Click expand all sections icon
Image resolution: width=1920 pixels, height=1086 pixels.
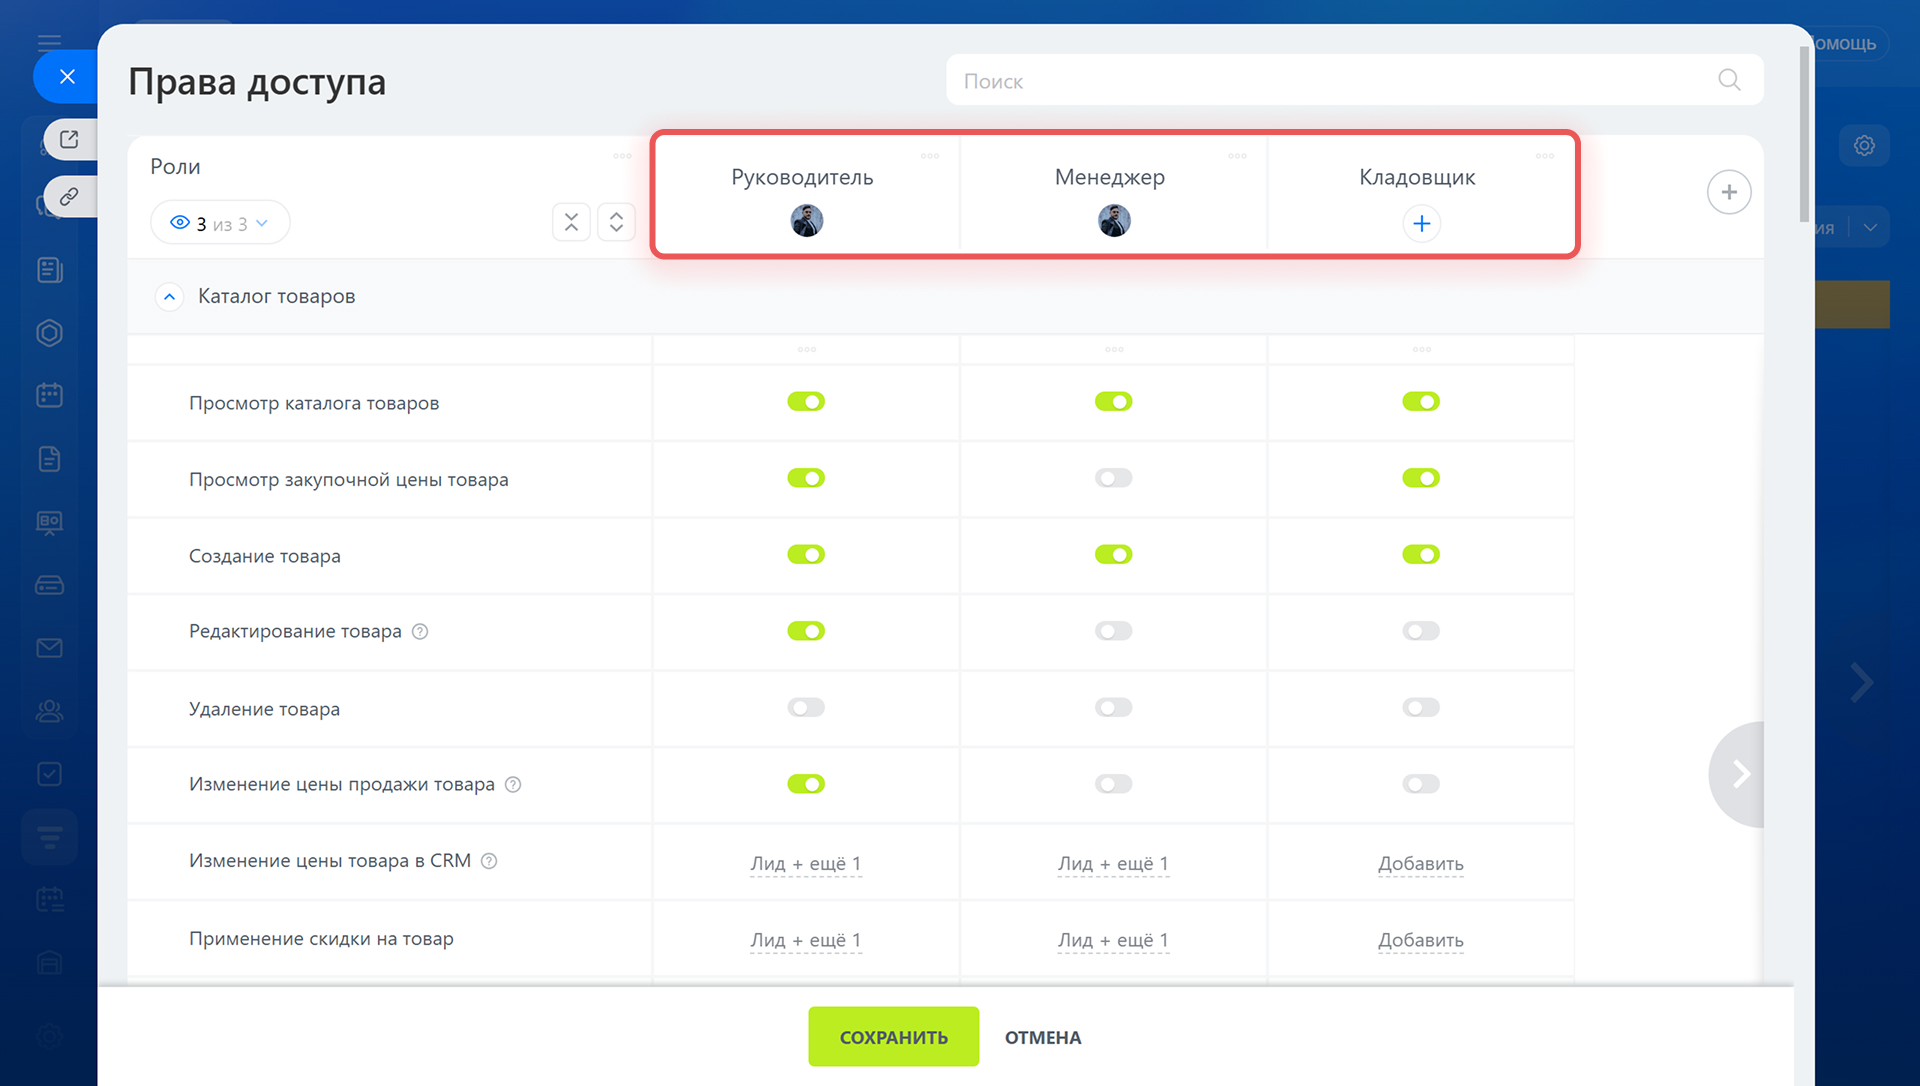616,222
